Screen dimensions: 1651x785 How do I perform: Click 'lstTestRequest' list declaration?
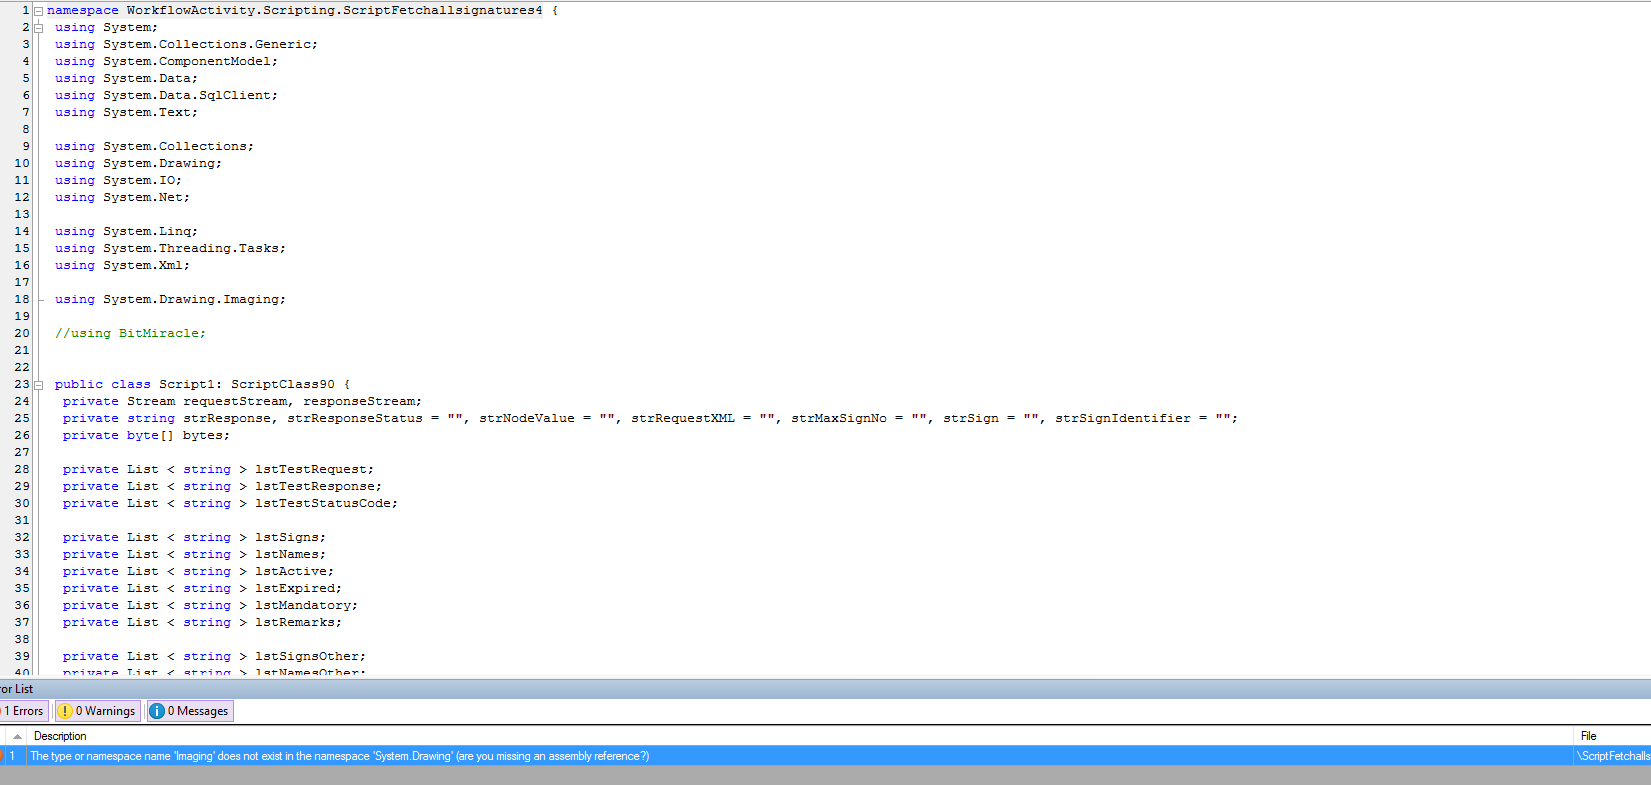click(311, 470)
